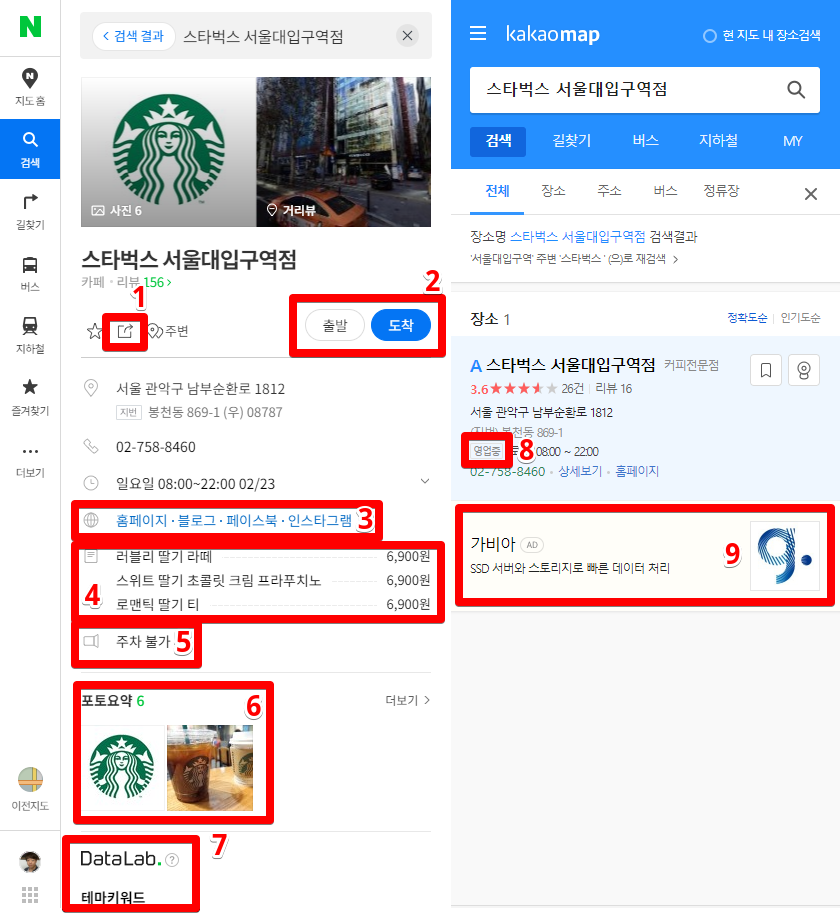The image size is (840, 916).
Task: Open 더보기 dots in the Naver sidebar
Action: click(30, 460)
